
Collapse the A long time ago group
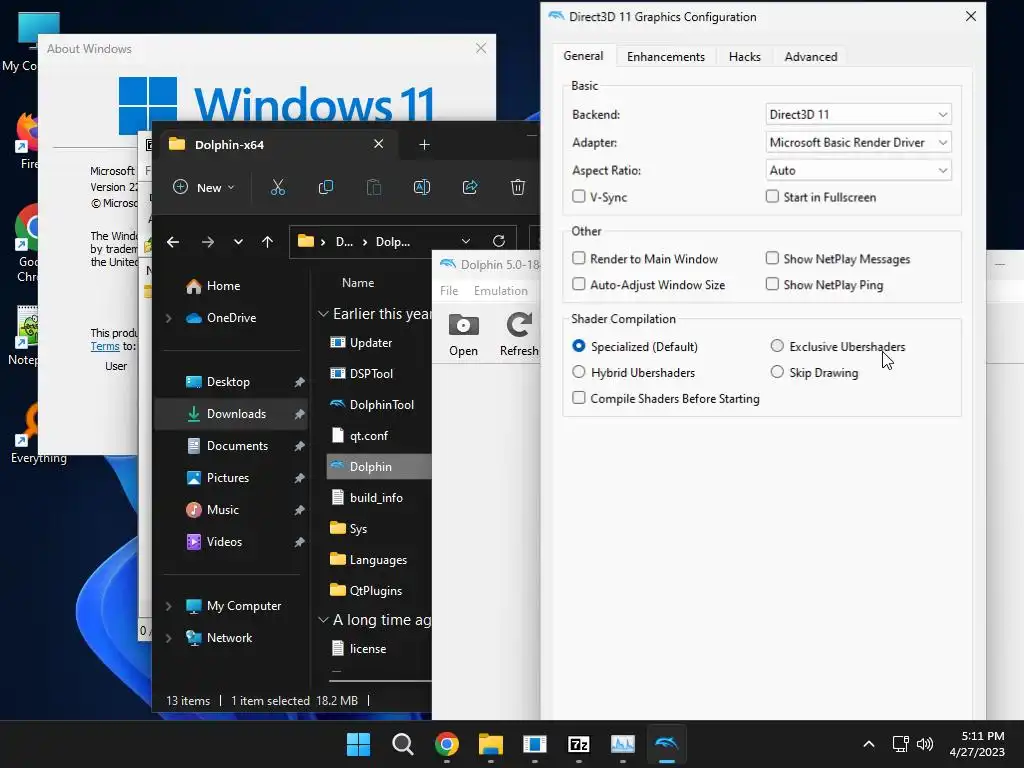tap(323, 620)
